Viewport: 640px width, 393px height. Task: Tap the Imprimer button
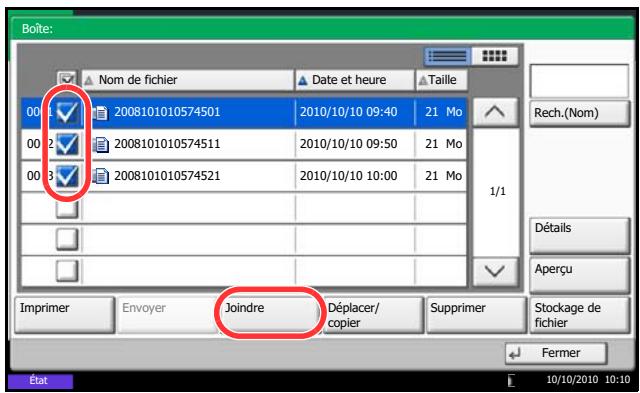(64, 315)
